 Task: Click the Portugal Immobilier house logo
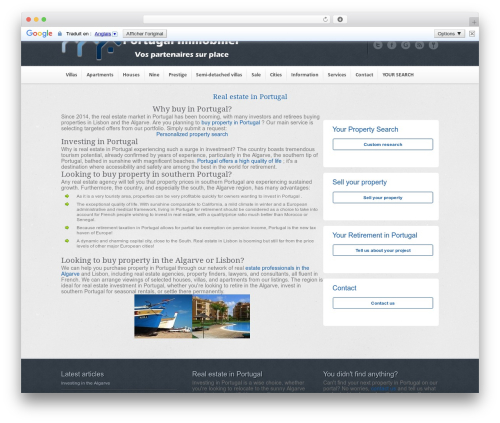pyautogui.click(x=91, y=50)
